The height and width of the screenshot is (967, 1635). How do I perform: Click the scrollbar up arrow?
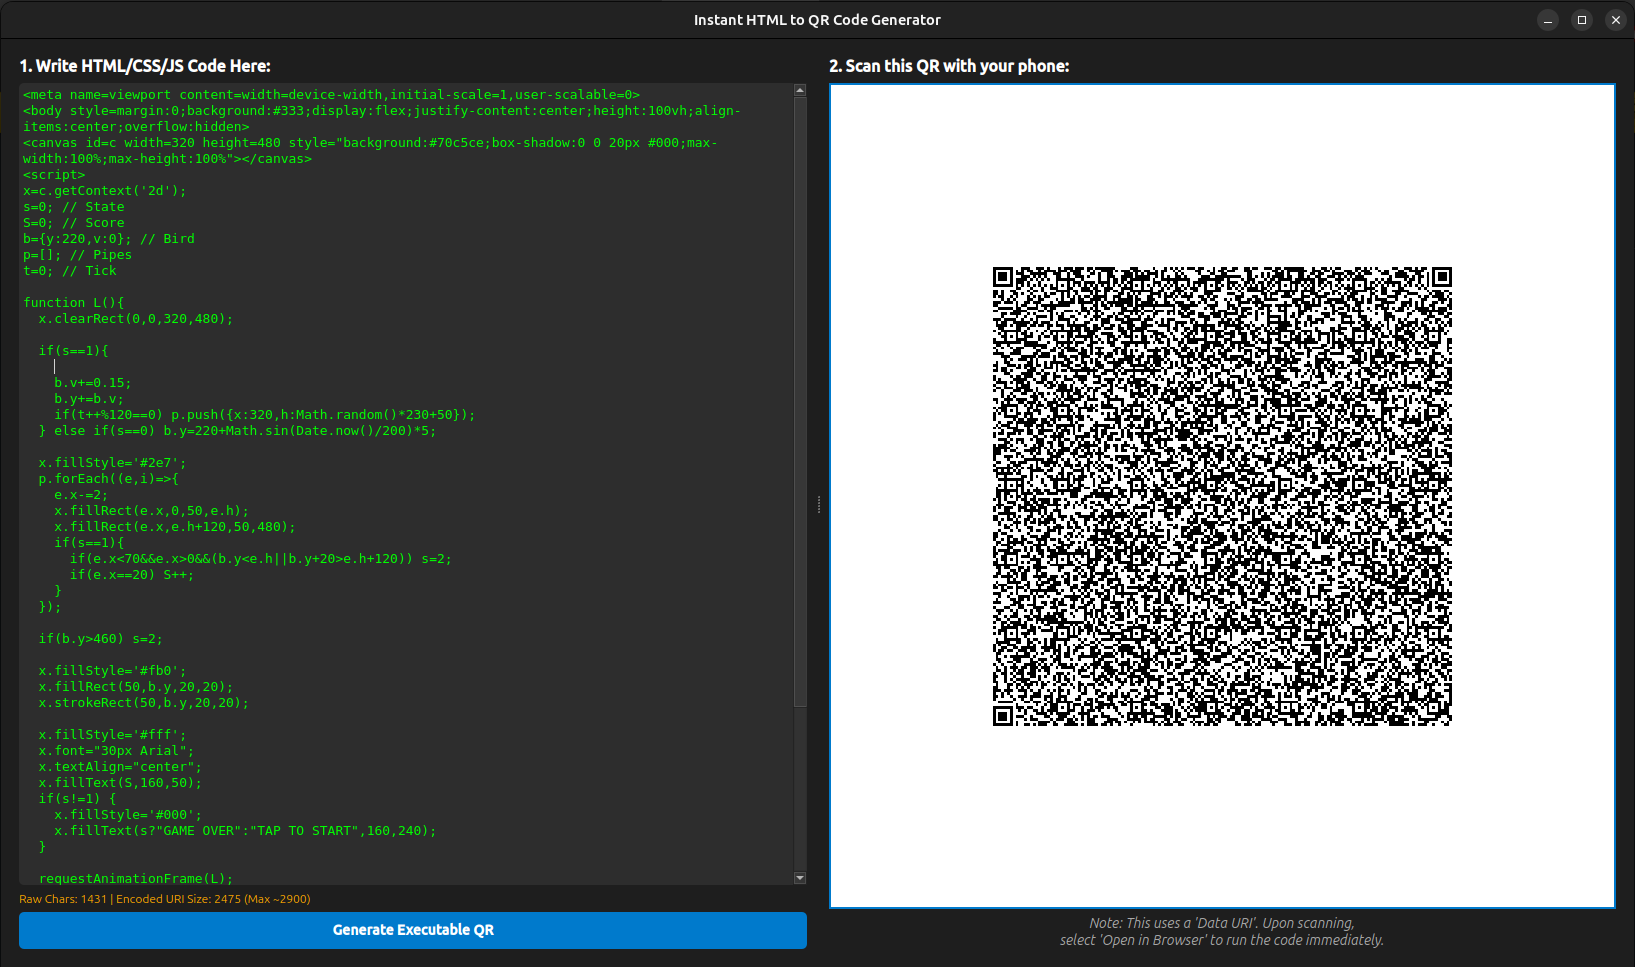tap(799, 89)
